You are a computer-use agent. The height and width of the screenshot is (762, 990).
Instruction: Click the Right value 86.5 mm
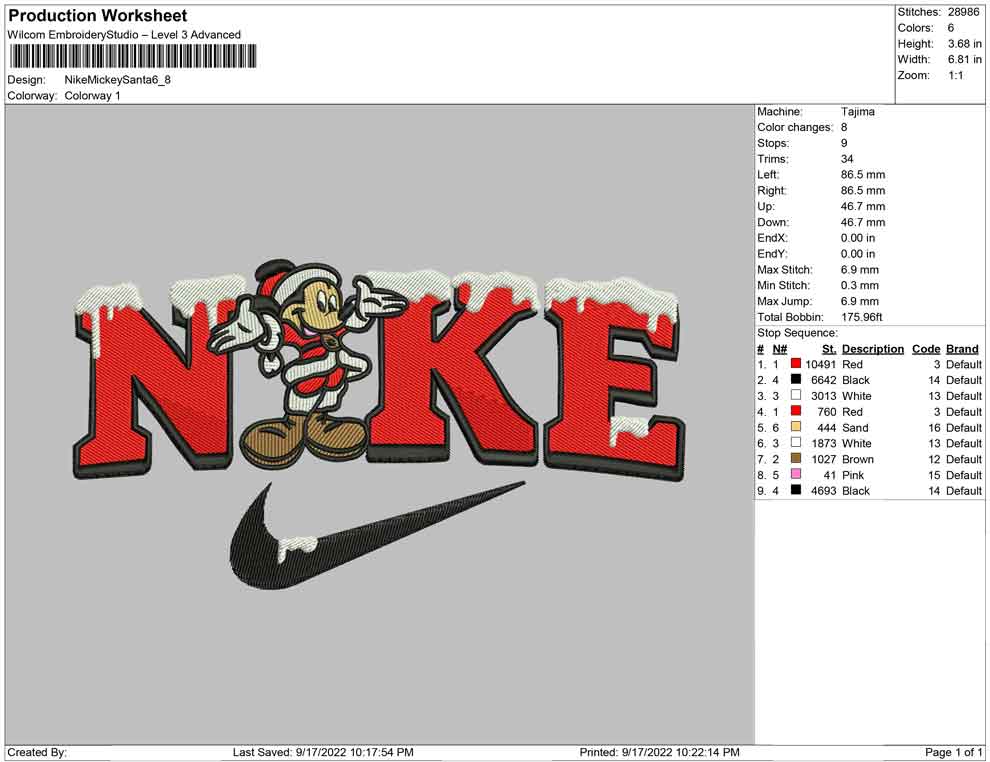(862, 191)
